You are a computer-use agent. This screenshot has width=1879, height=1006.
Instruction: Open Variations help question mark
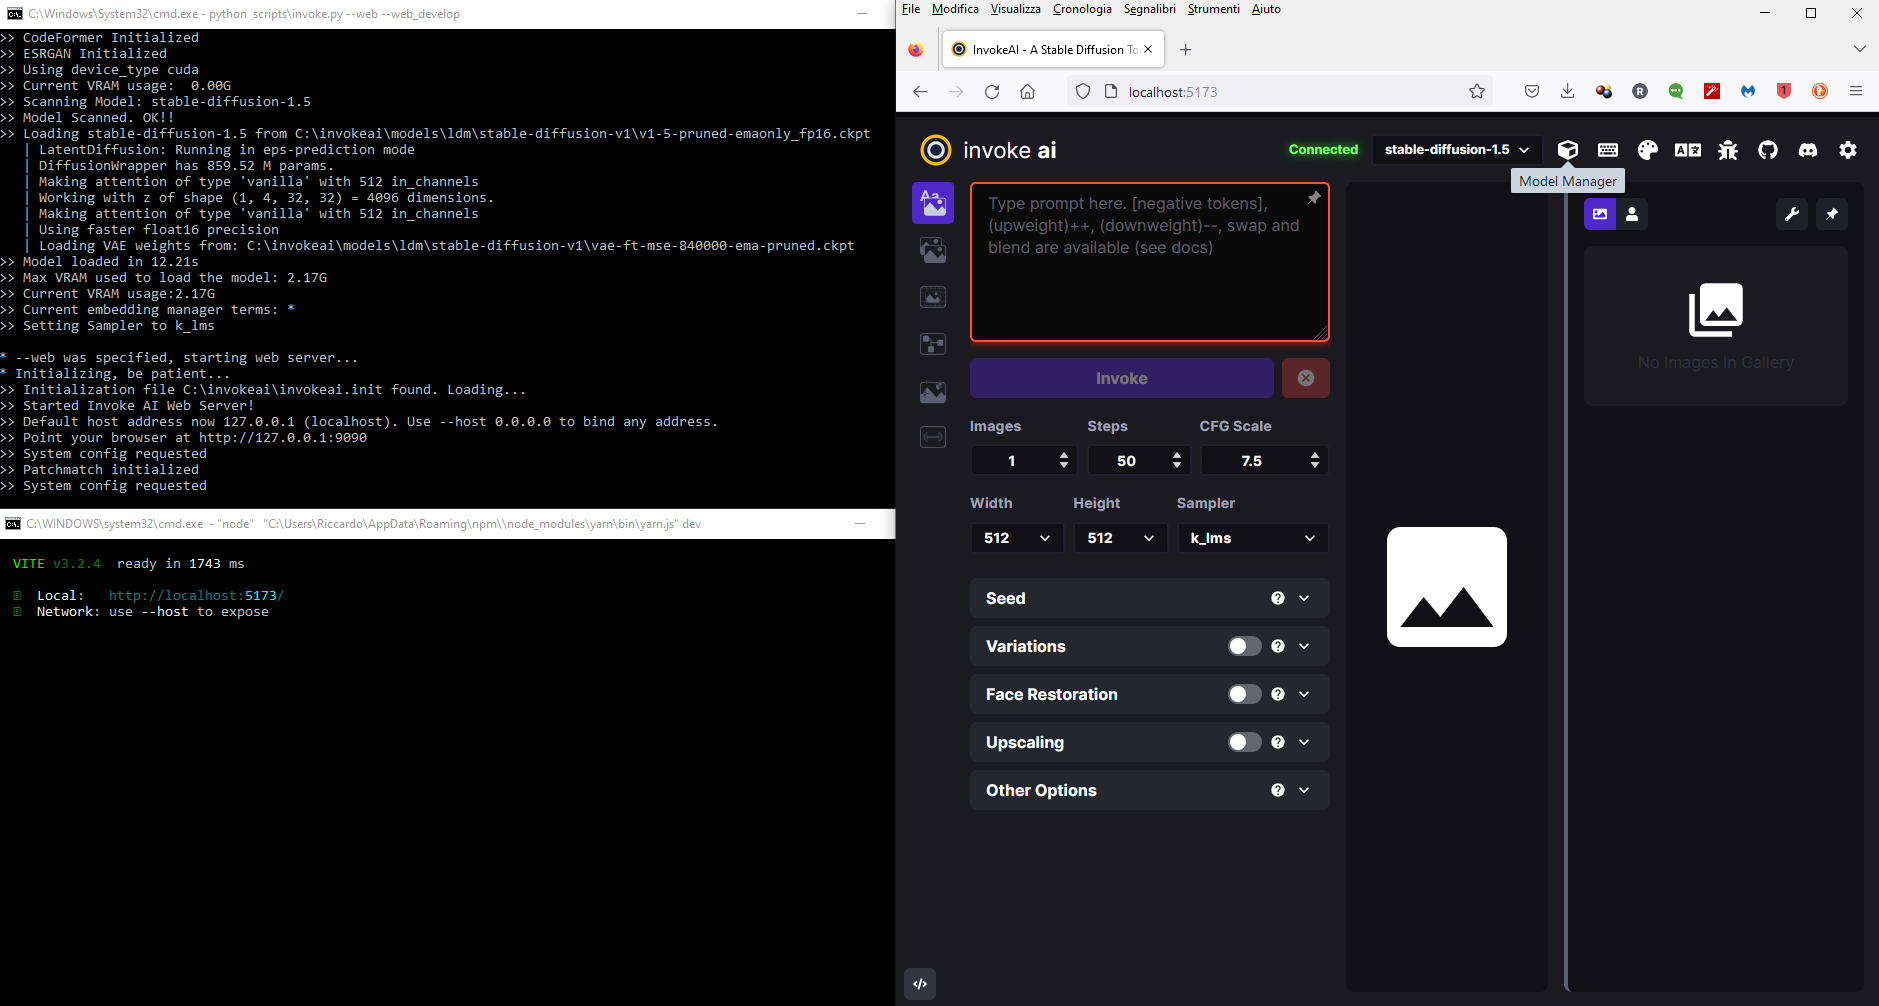[x=1278, y=646]
